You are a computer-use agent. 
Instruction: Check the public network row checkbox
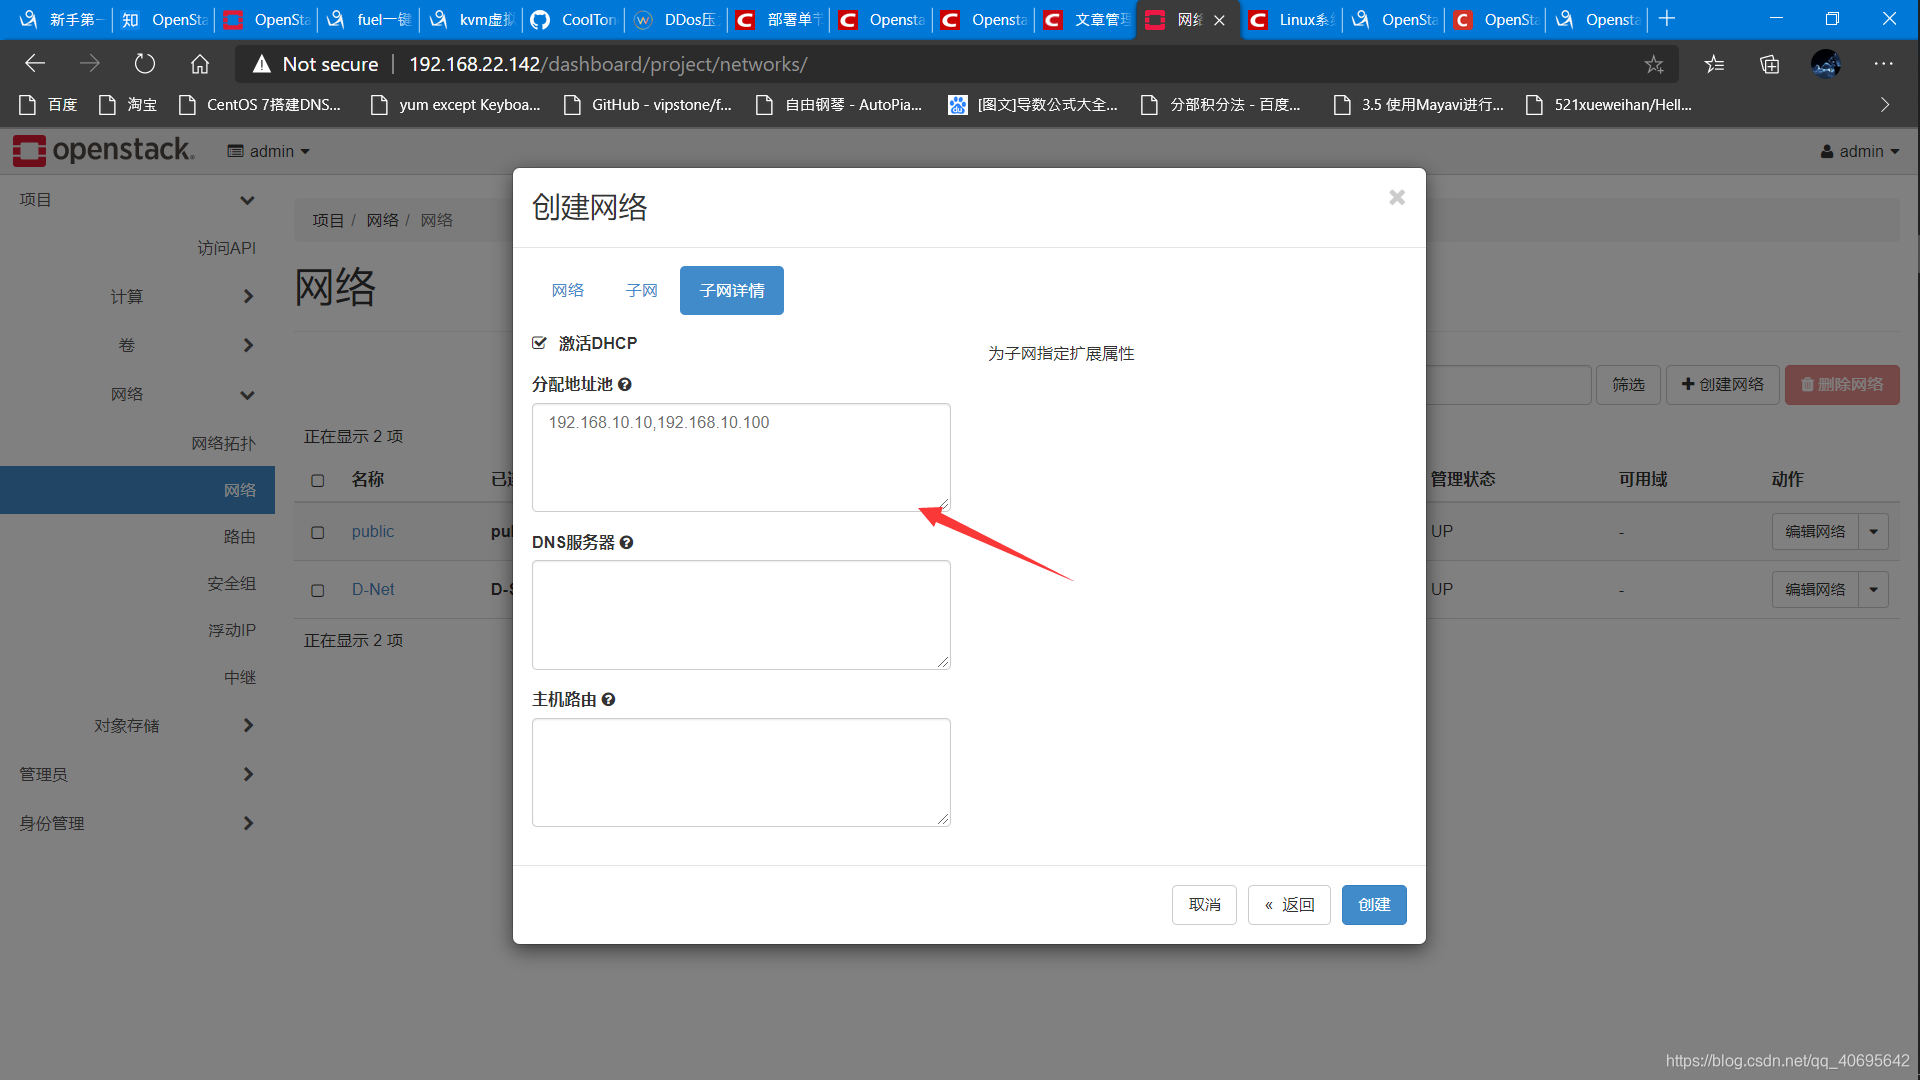[318, 533]
